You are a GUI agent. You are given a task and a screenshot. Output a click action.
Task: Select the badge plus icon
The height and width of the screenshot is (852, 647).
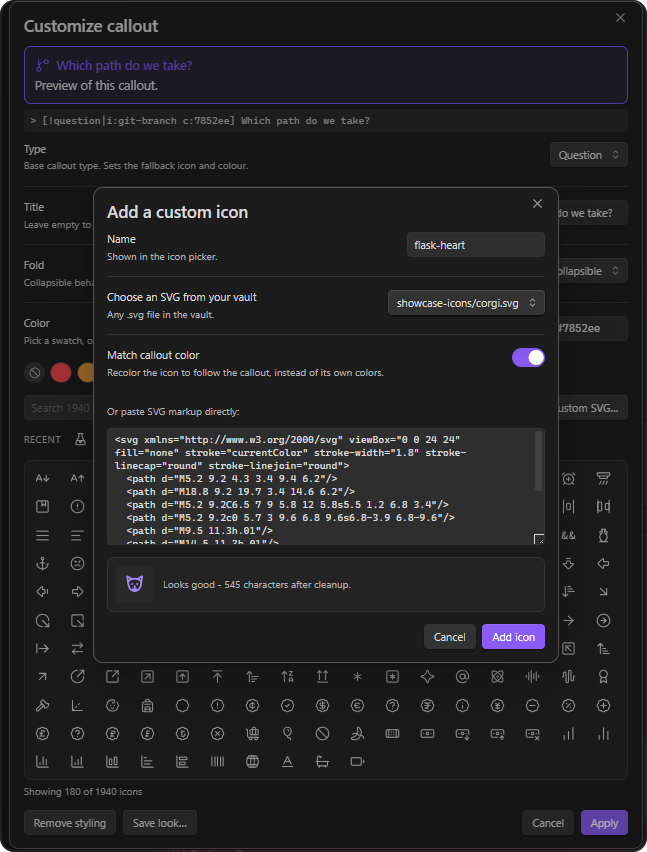click(603, 705)
